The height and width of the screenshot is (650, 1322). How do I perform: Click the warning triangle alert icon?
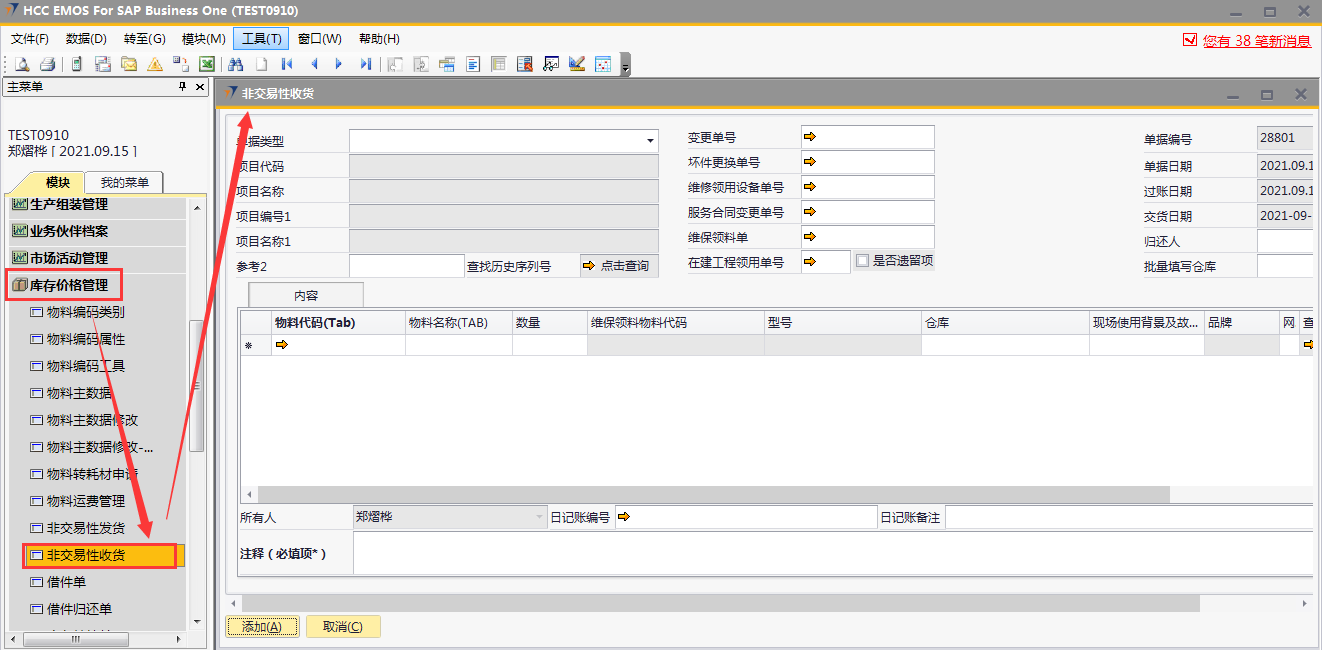pos(155,64)
